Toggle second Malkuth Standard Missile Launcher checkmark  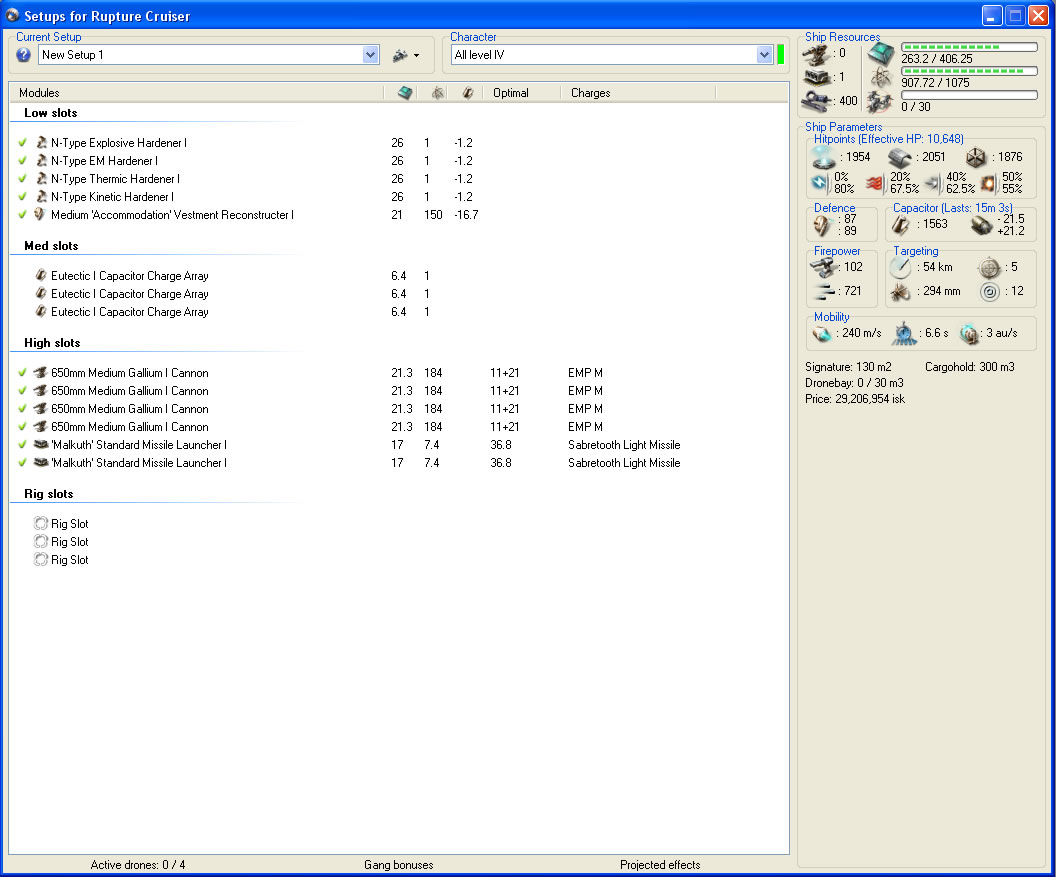click(22, 463)
